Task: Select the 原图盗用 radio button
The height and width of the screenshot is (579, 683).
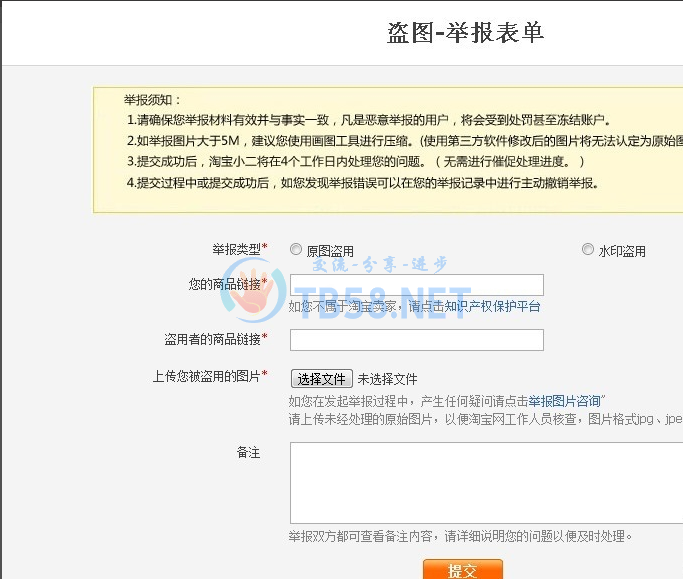Action: (x=296, y=250)
